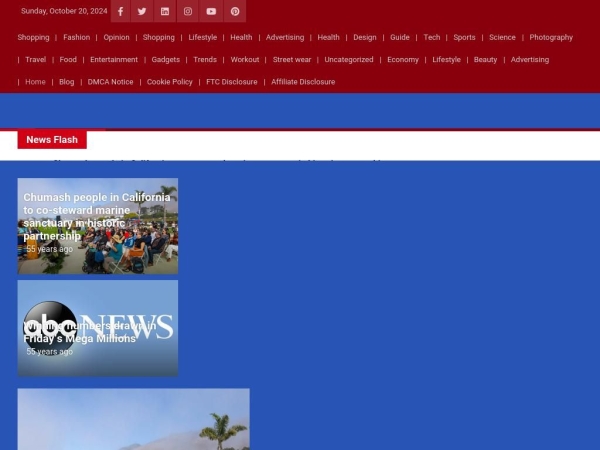Viewport: 600px width, 450px height.
Task: Navigate to the Tech category
Action: point(432,38)
